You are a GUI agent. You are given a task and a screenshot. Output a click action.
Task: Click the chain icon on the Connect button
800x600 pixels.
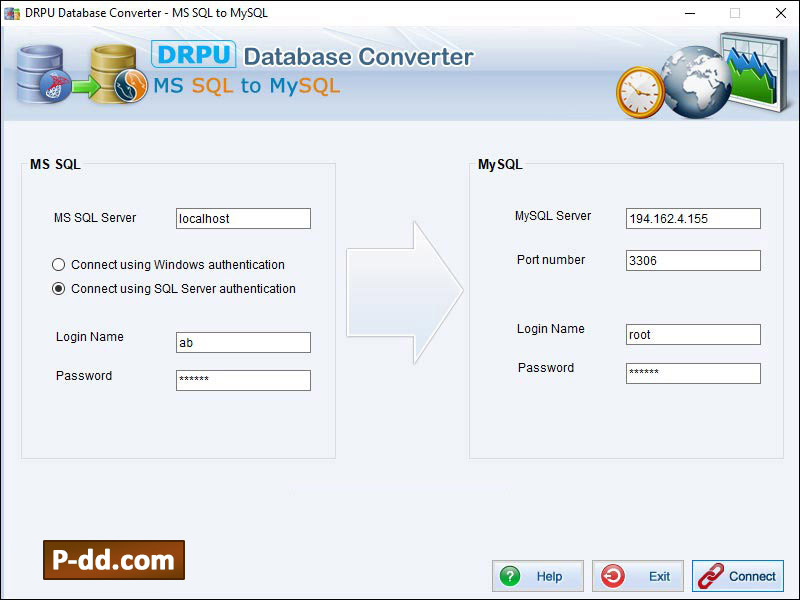tap(710, 575)
